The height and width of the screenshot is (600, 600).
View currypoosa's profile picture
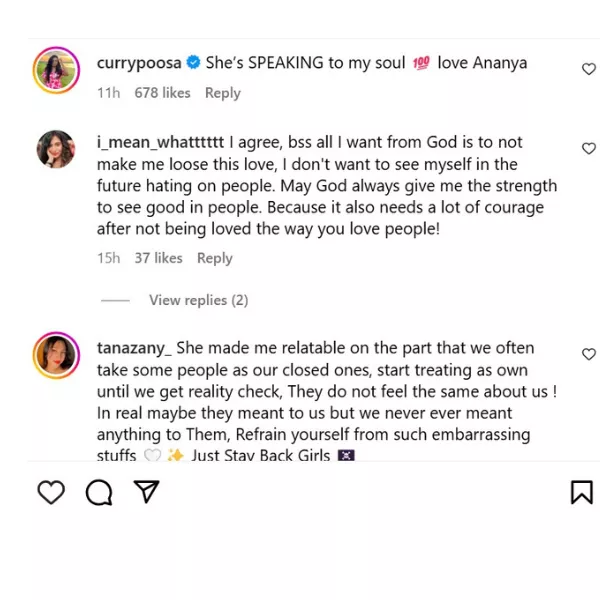click(x=56, y=70)
